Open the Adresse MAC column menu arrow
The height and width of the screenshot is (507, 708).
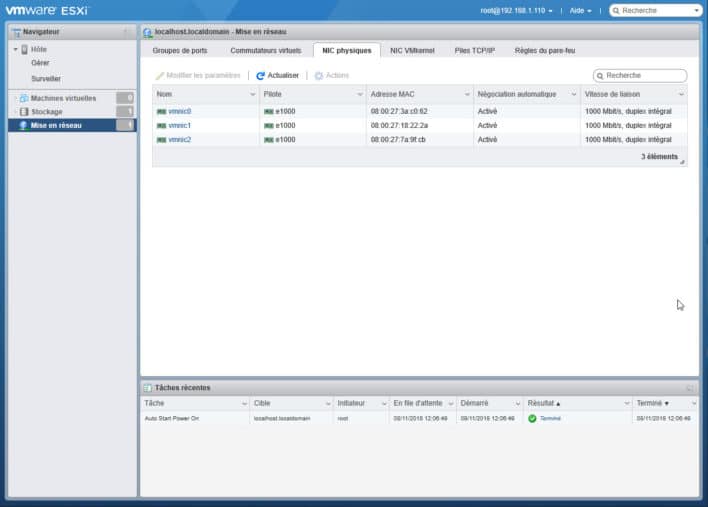(x=465, y=94)
